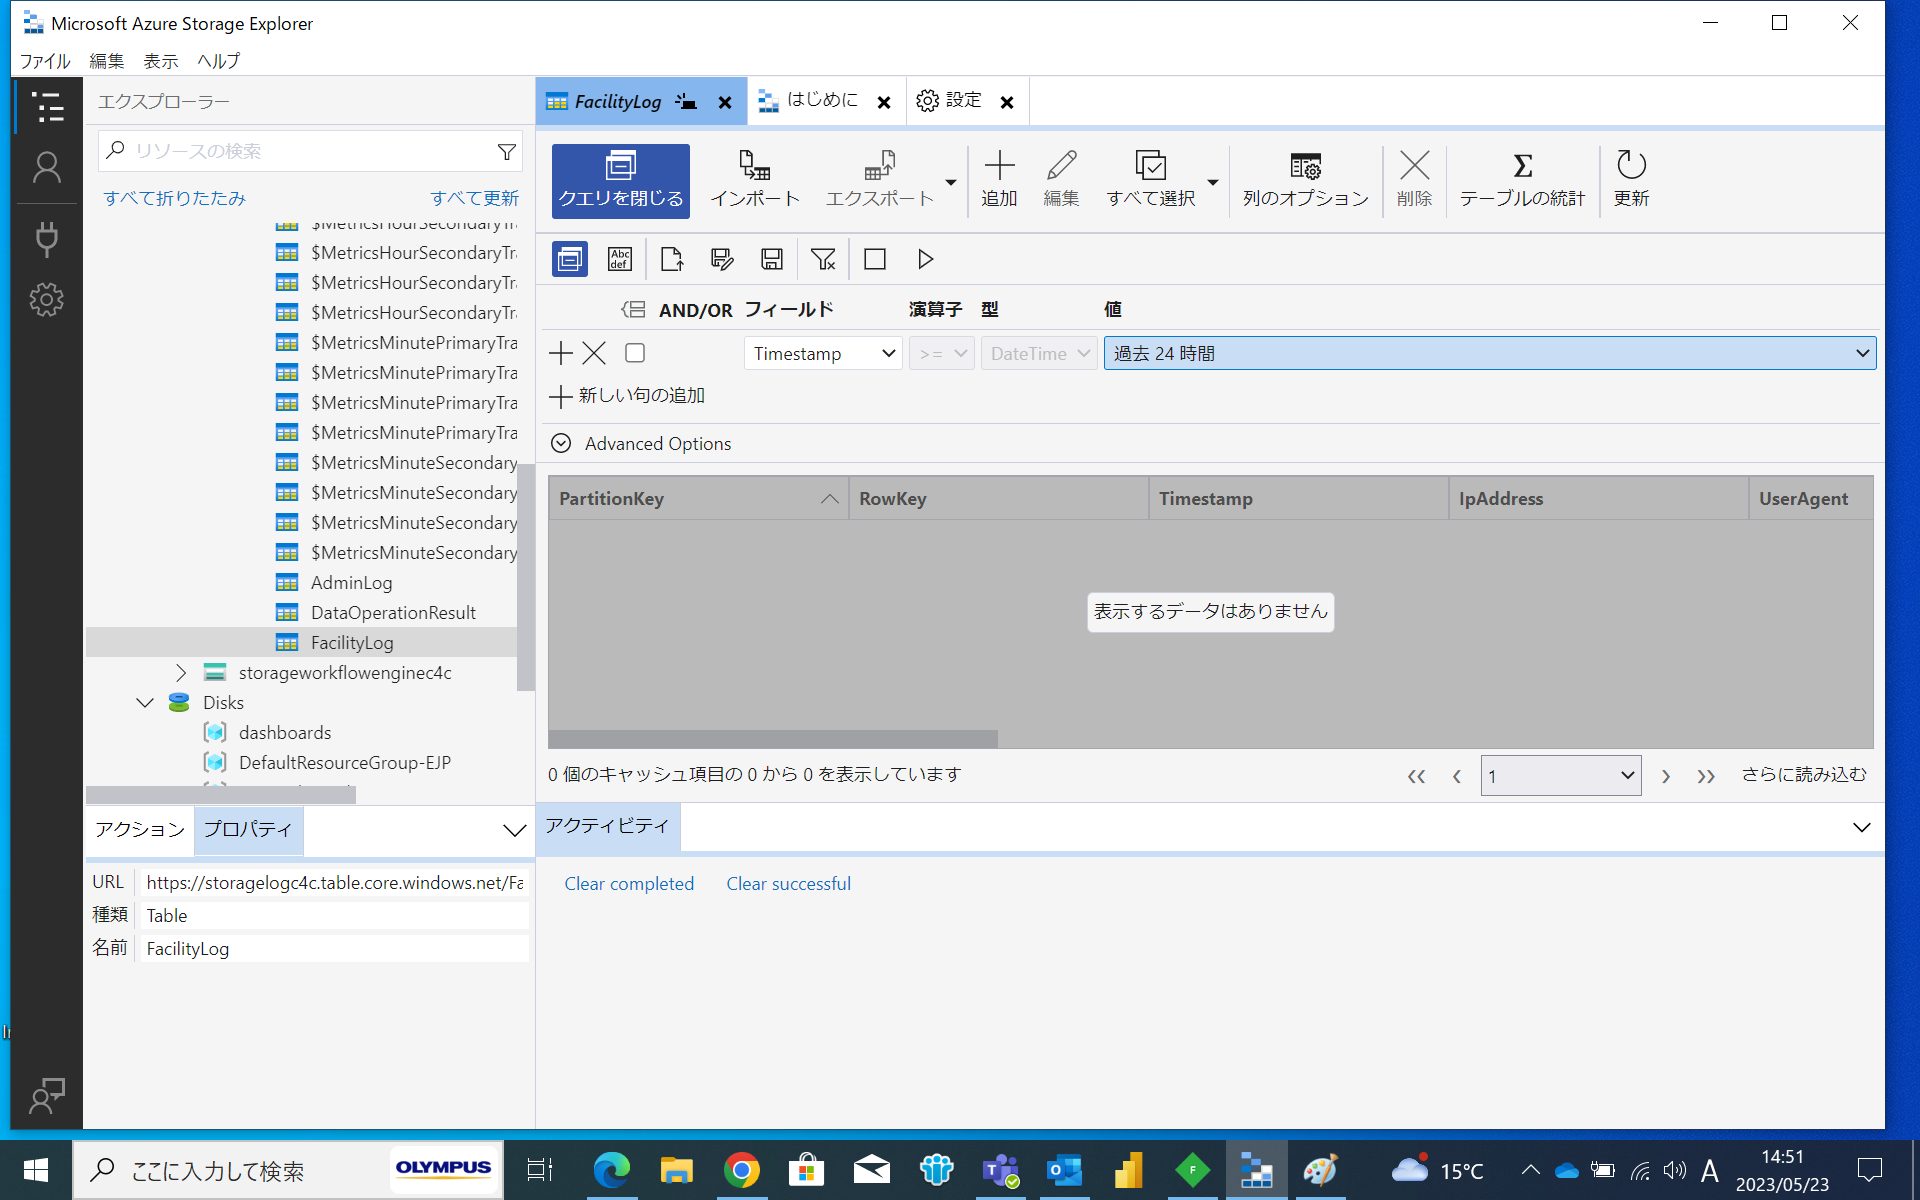1920x1200 pixels.
Task: Save query as, using disk-with-pencil icon
Action: tap(721, 259)
